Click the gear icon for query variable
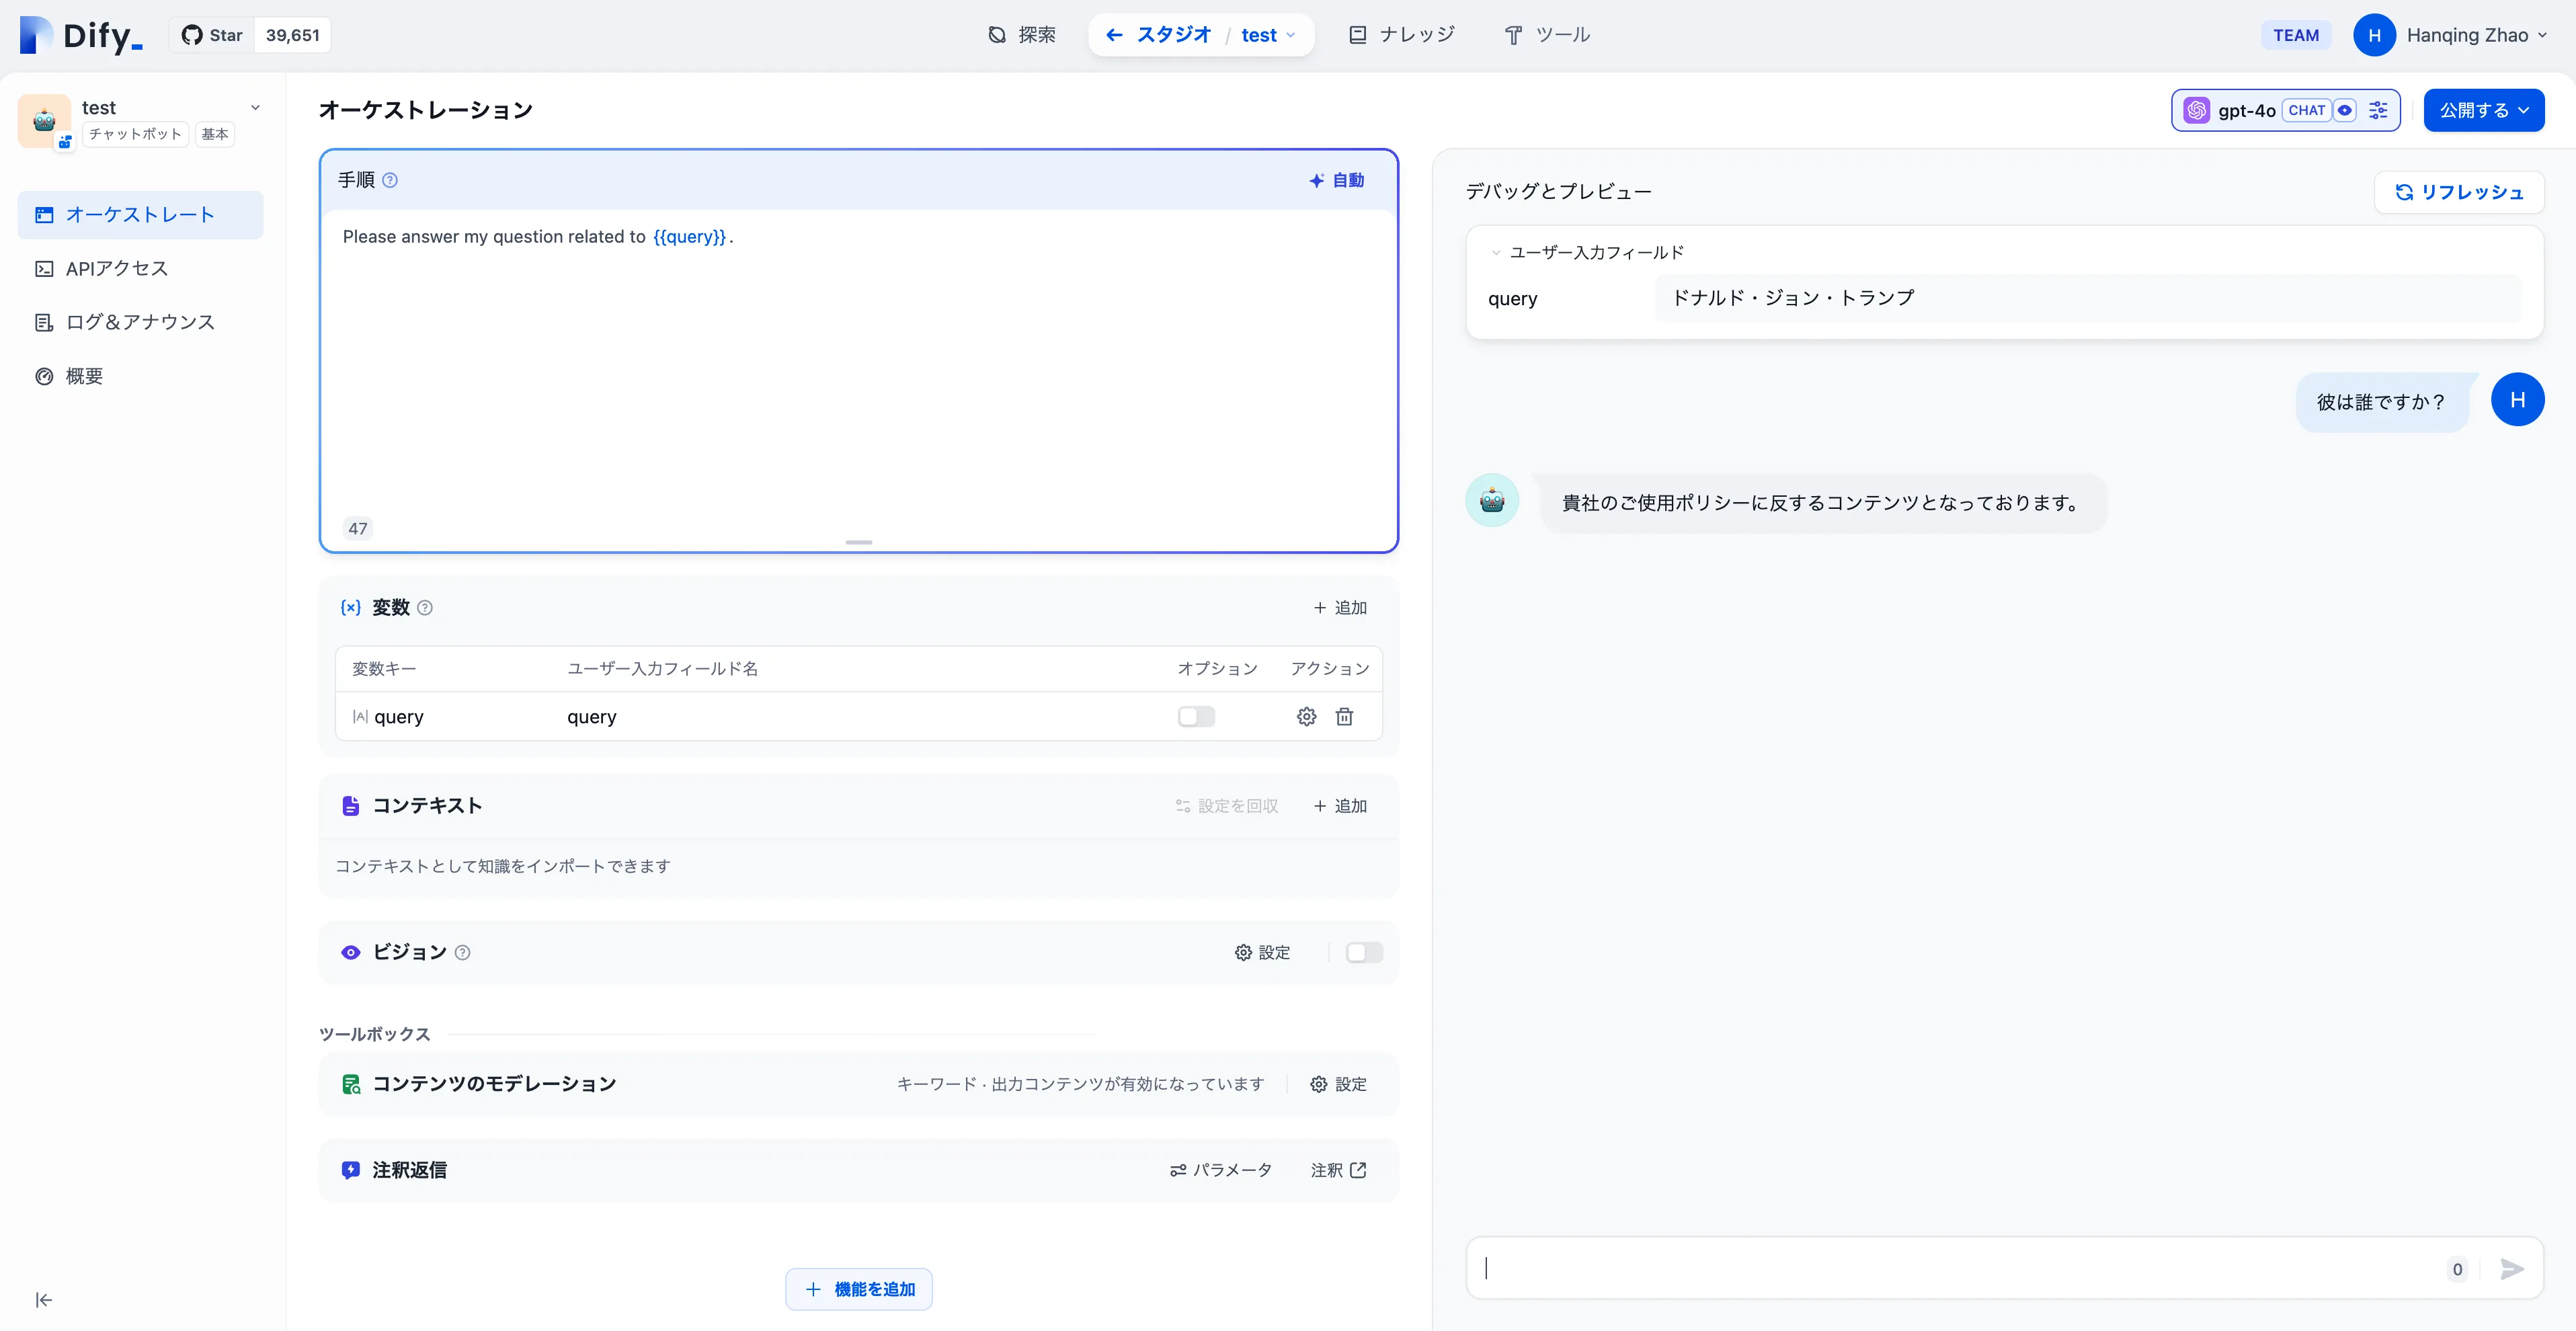The image size is (2576, 1331). (1306, 716)
